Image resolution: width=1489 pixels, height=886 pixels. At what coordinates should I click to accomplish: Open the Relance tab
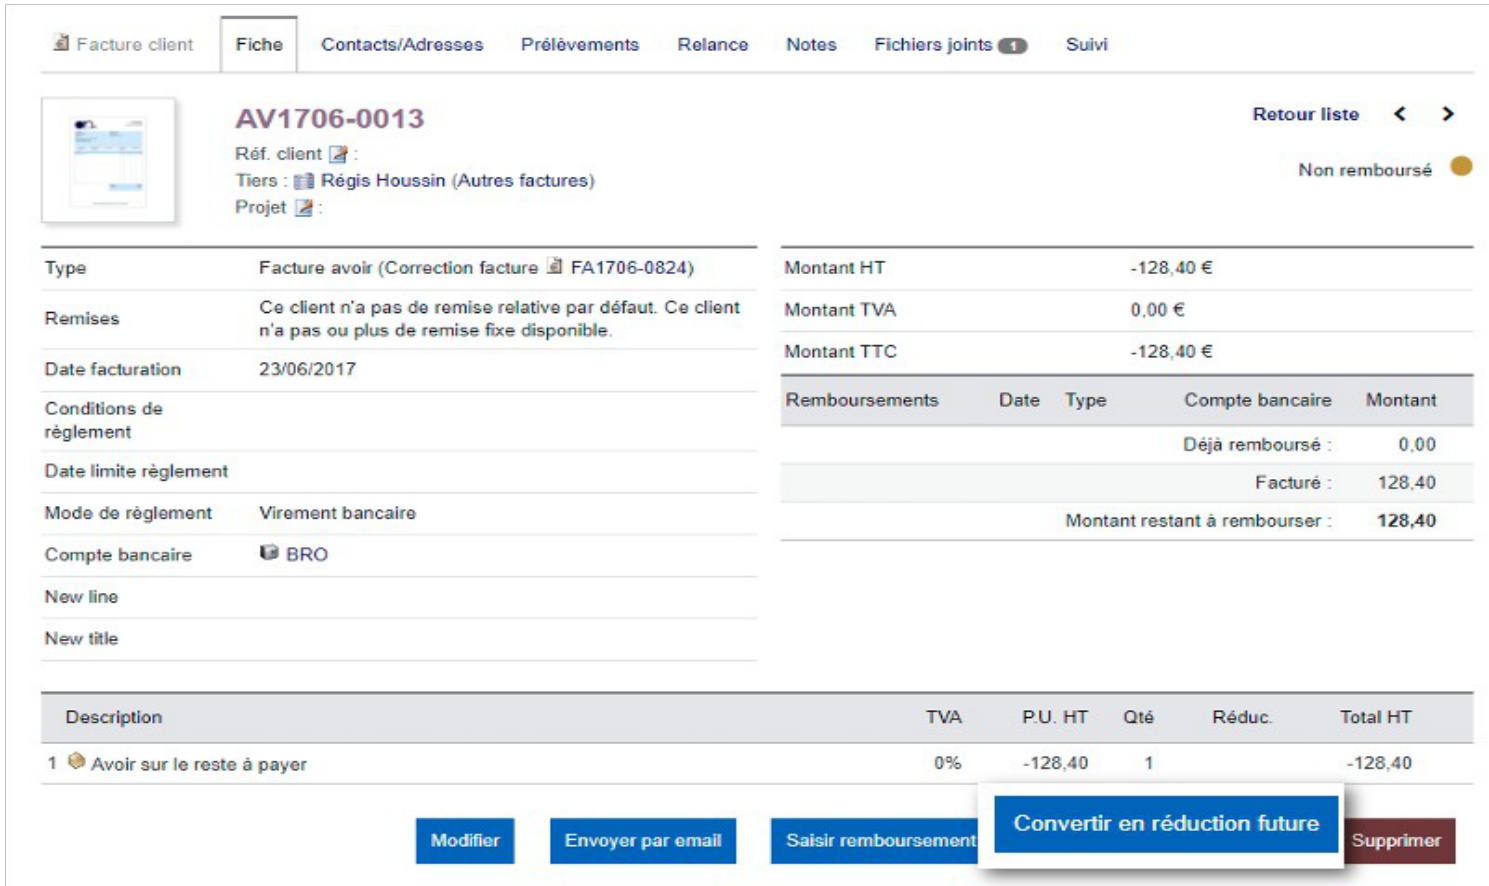[713, 45]
